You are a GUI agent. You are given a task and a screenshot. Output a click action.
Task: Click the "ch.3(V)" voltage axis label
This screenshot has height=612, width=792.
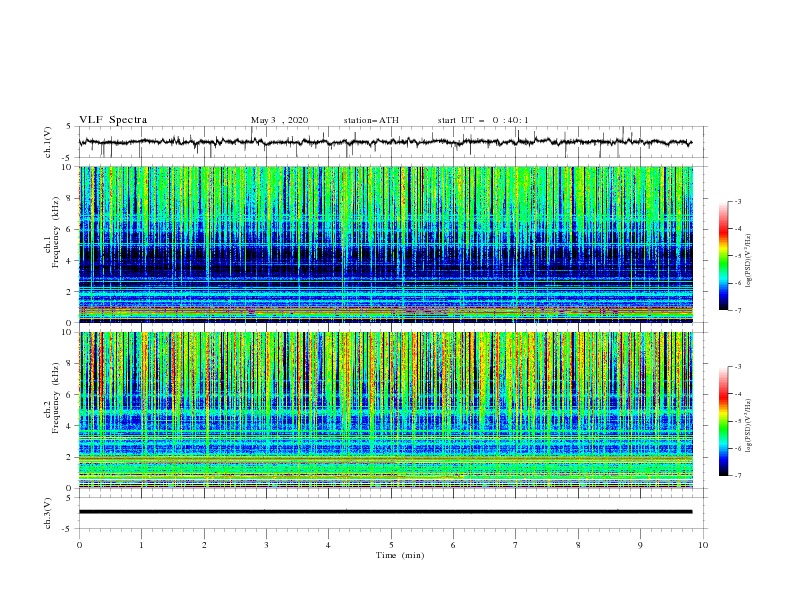tap(48, 513)
